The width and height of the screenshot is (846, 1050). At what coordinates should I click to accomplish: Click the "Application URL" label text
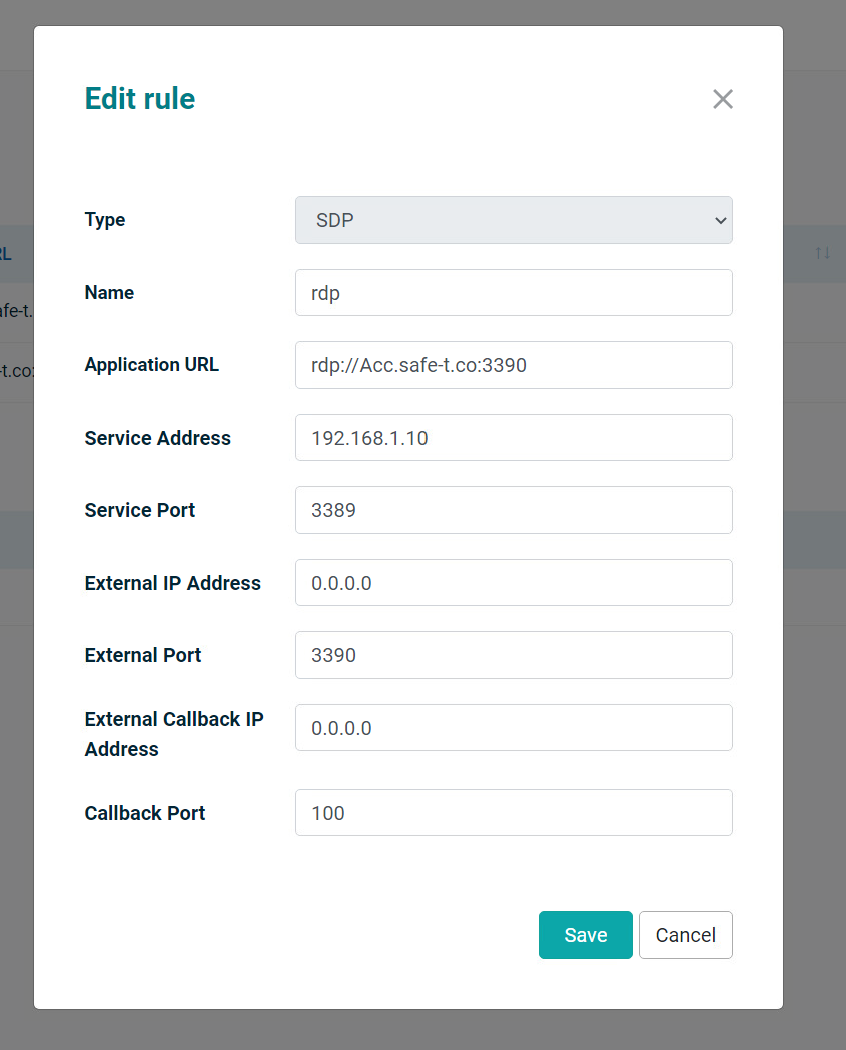(x=151, y=365)
